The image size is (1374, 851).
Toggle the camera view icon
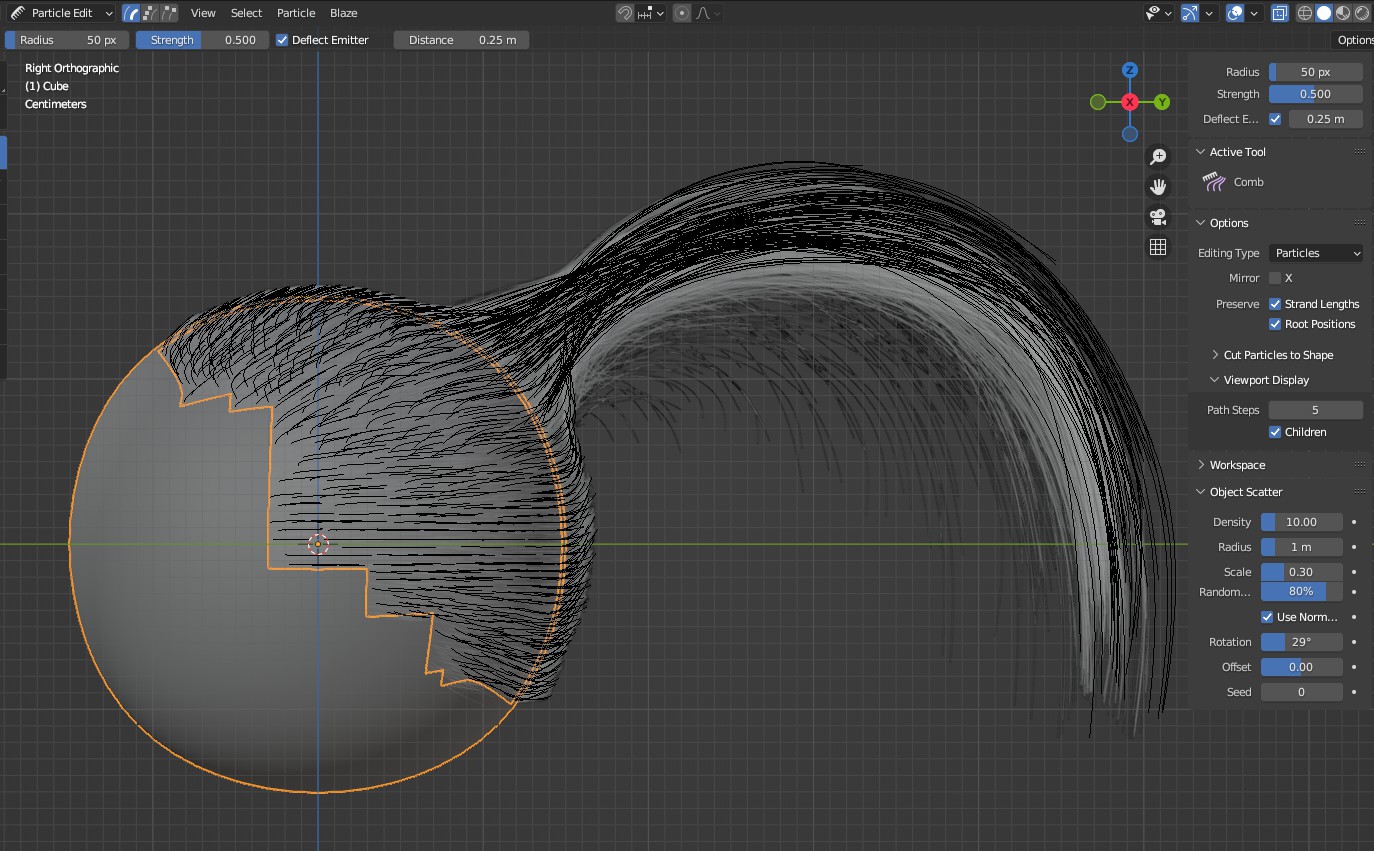point(1158,217)
